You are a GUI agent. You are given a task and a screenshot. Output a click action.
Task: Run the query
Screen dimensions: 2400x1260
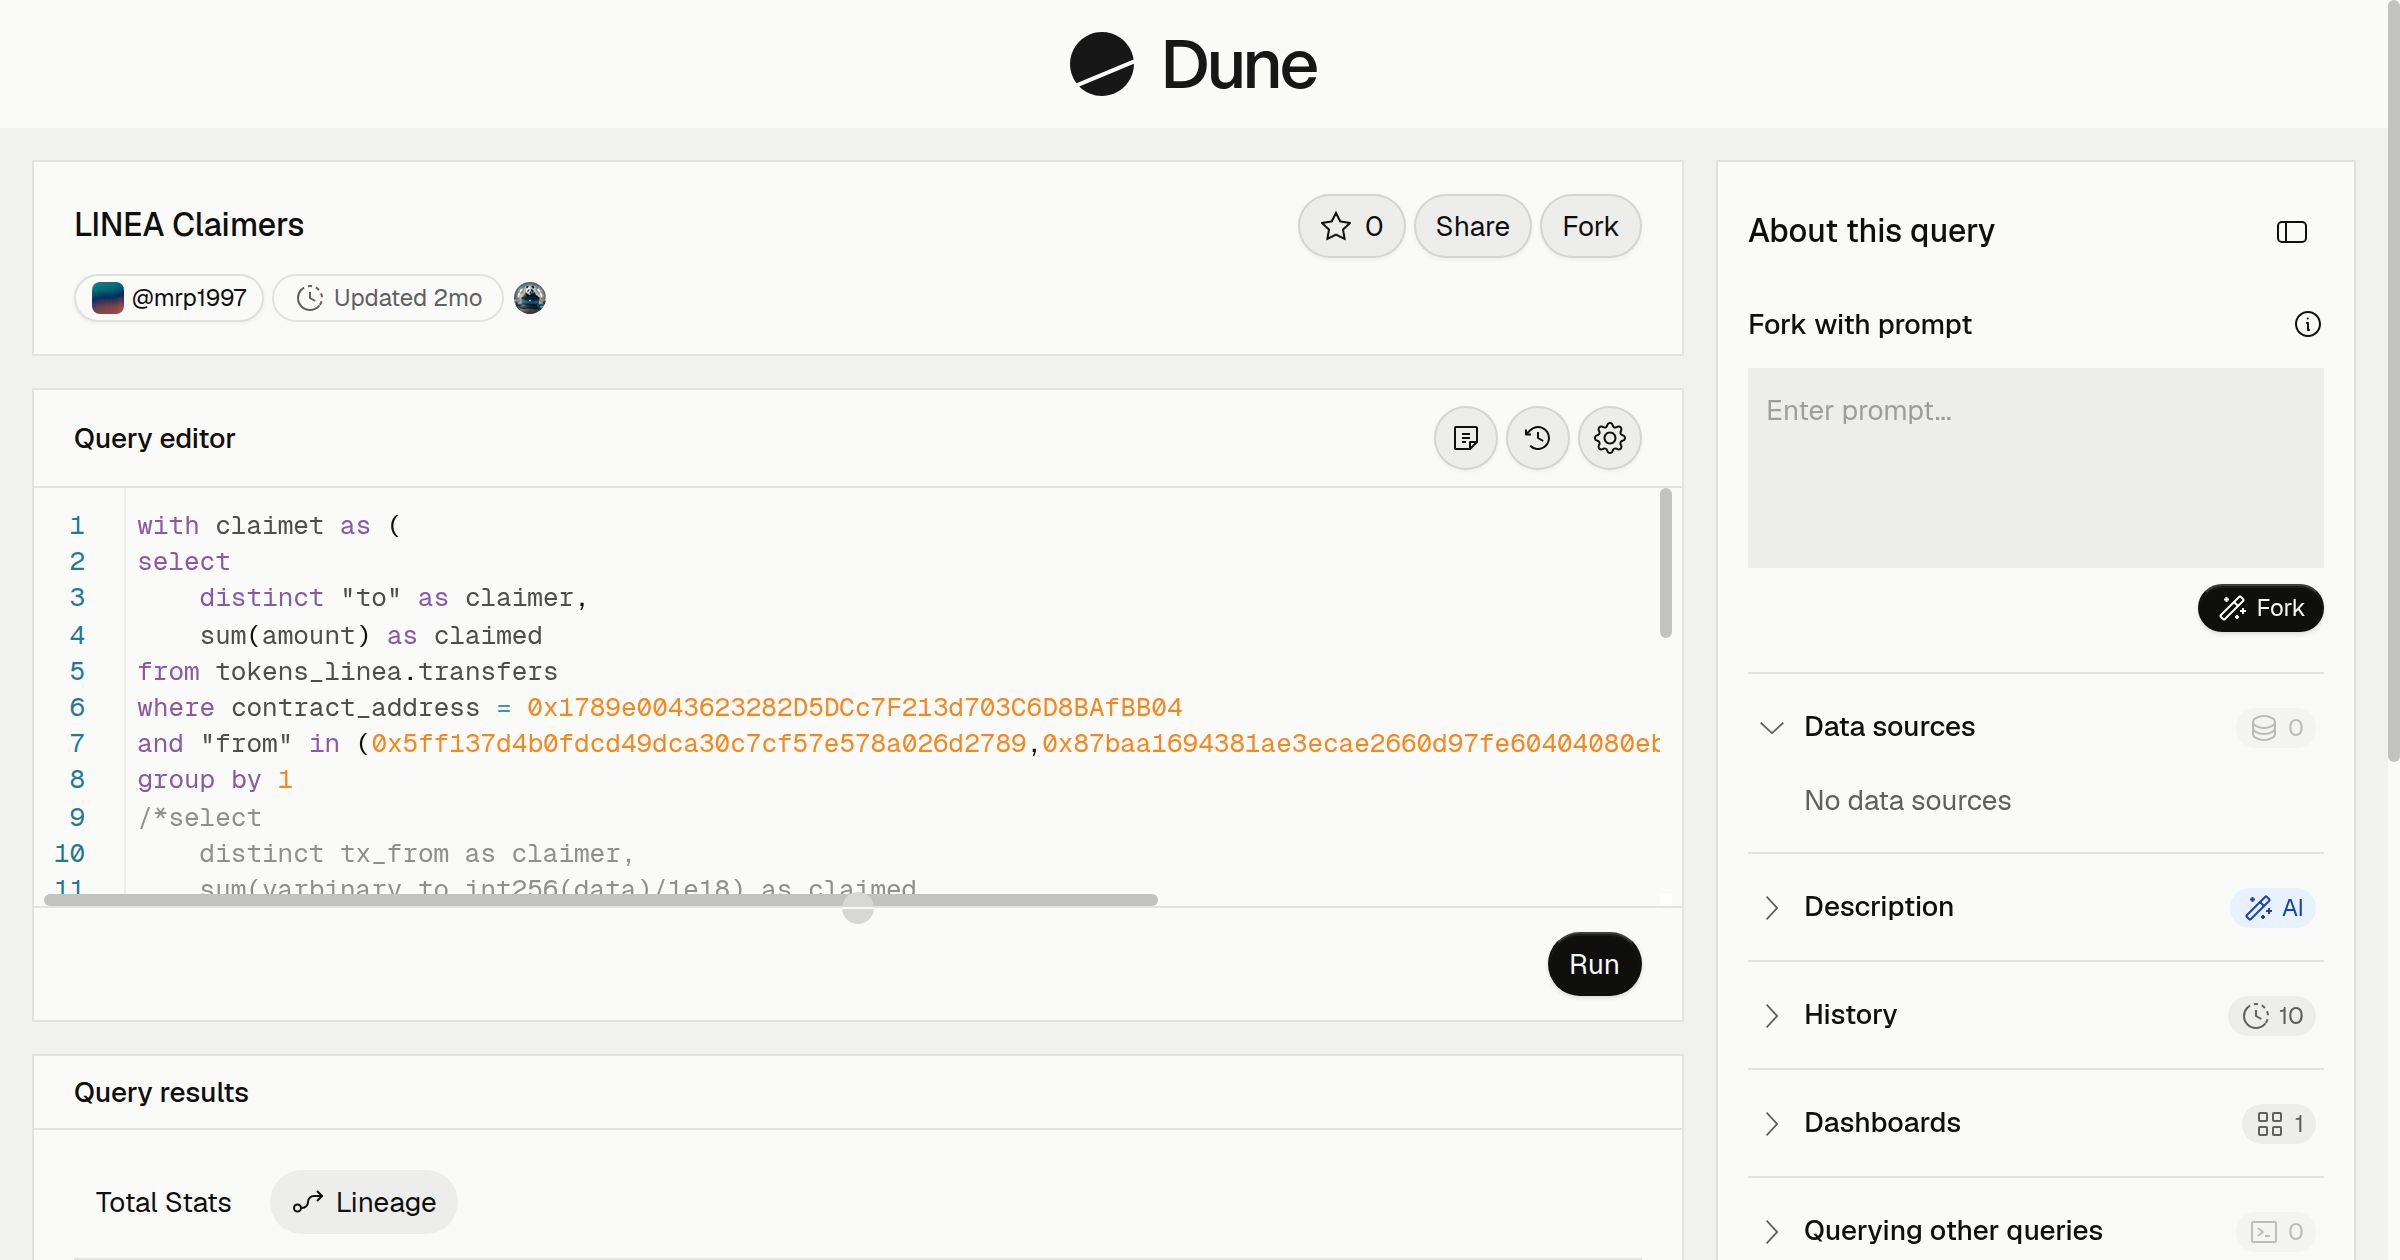1594,964
